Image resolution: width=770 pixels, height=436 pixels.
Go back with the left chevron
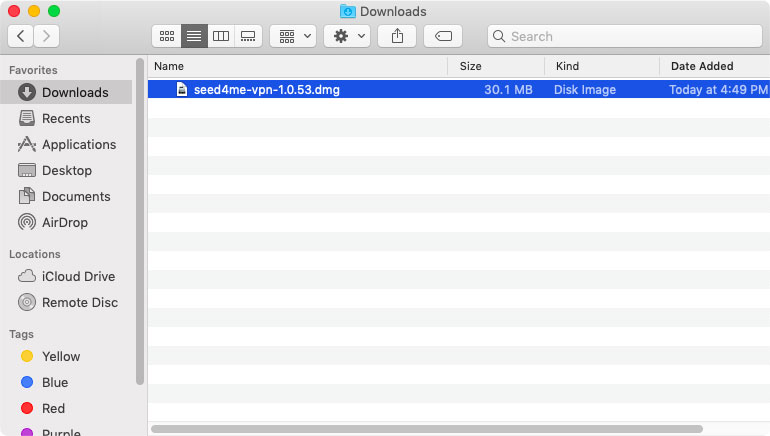coord(21,36)
